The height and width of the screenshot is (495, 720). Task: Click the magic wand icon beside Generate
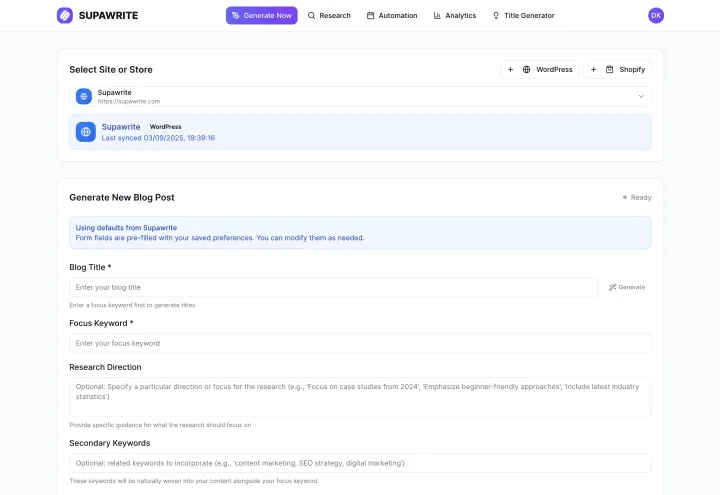click(613, 287)
